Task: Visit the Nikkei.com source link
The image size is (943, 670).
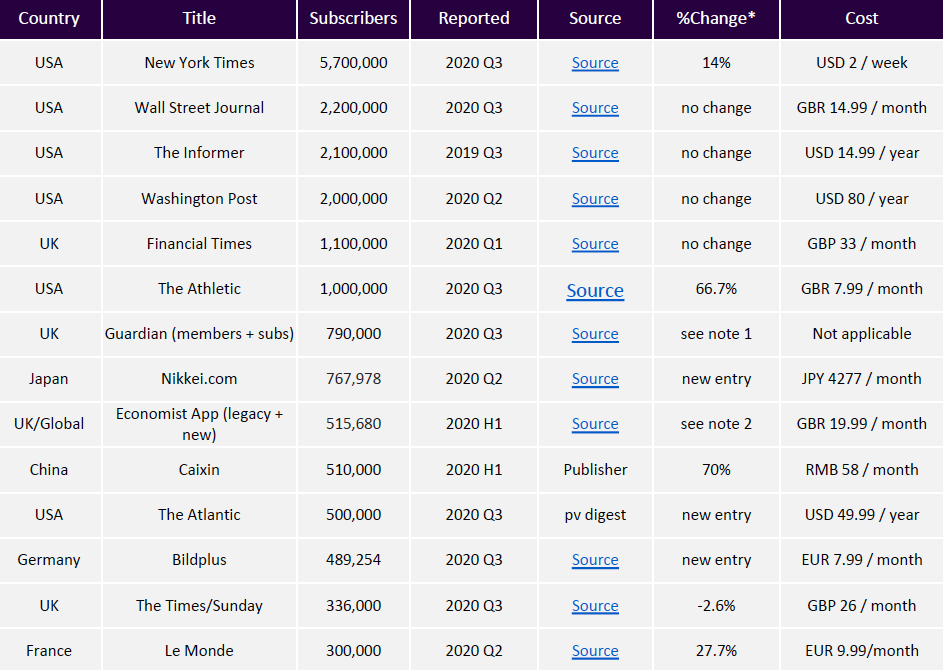Action: [595, 379]
